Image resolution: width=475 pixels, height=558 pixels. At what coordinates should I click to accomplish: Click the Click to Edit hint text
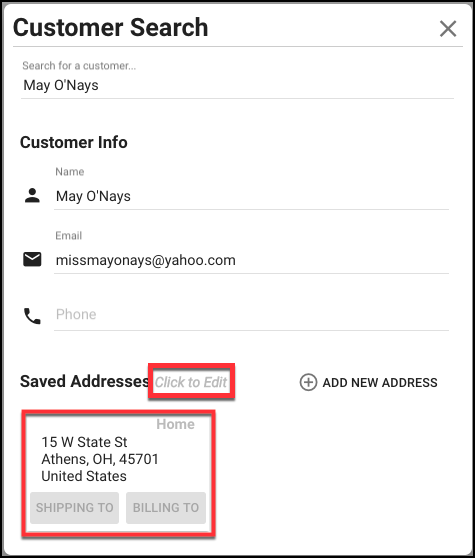point(191,382)
